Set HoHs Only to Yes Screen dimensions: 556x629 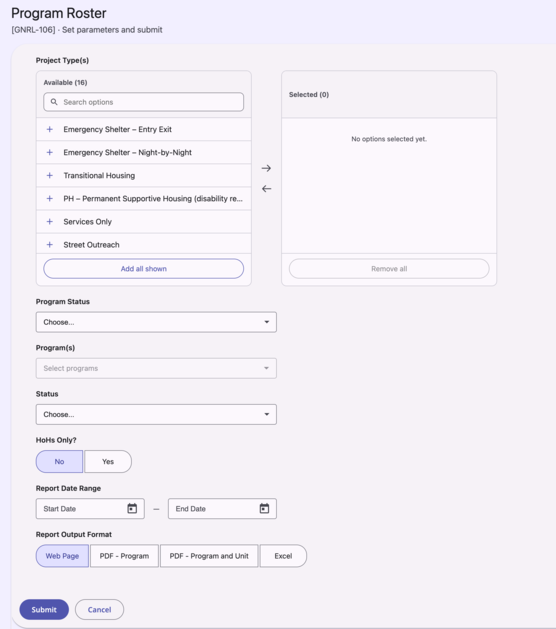pos(108,461)
